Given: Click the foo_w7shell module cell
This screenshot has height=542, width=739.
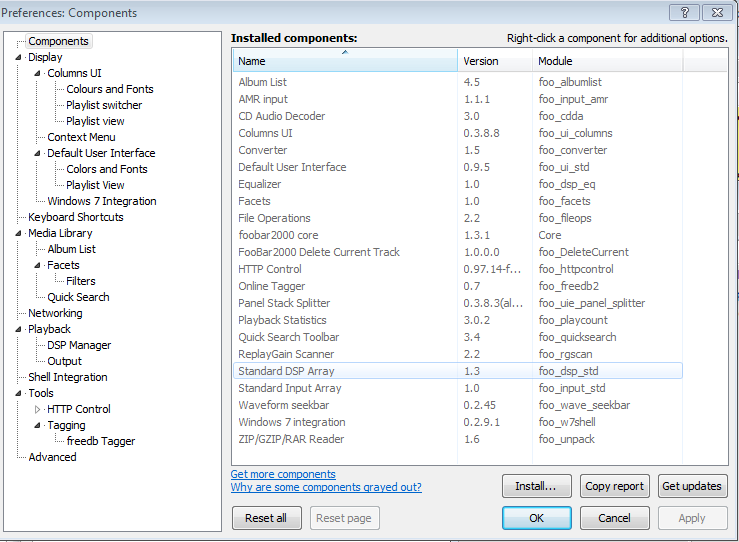Looking at the screenshot, I should click(567, 422).
